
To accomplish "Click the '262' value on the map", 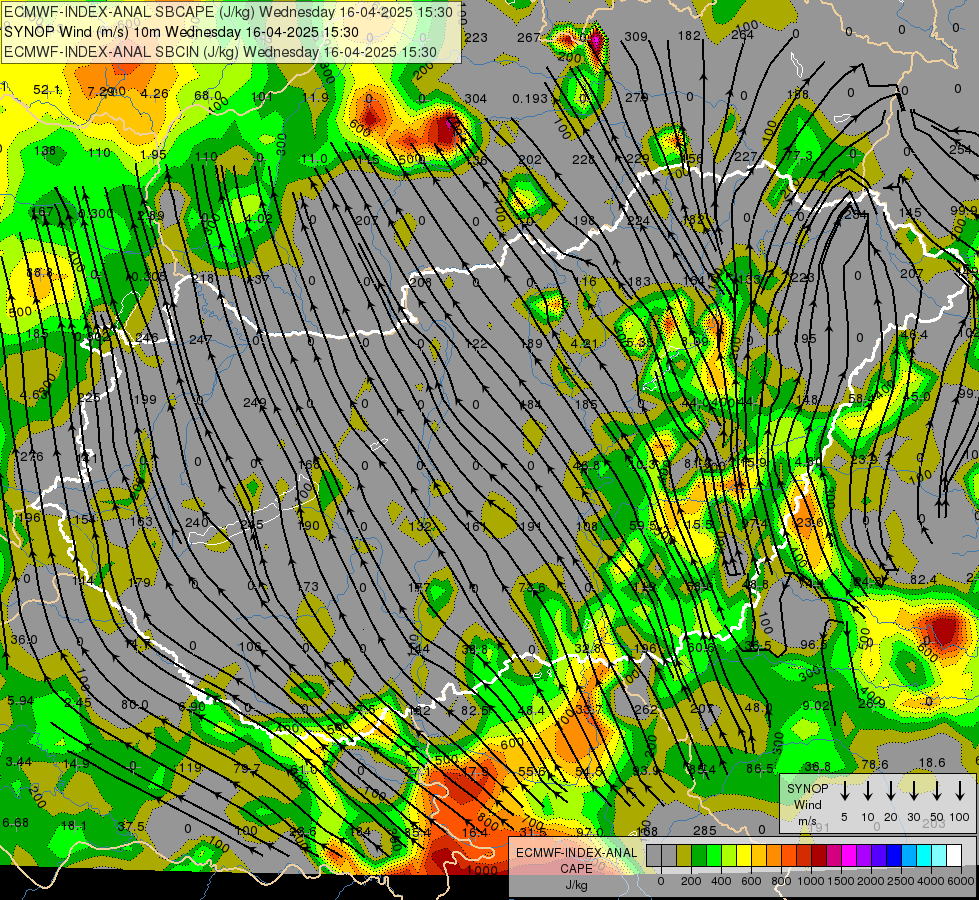I will point(646,710).
